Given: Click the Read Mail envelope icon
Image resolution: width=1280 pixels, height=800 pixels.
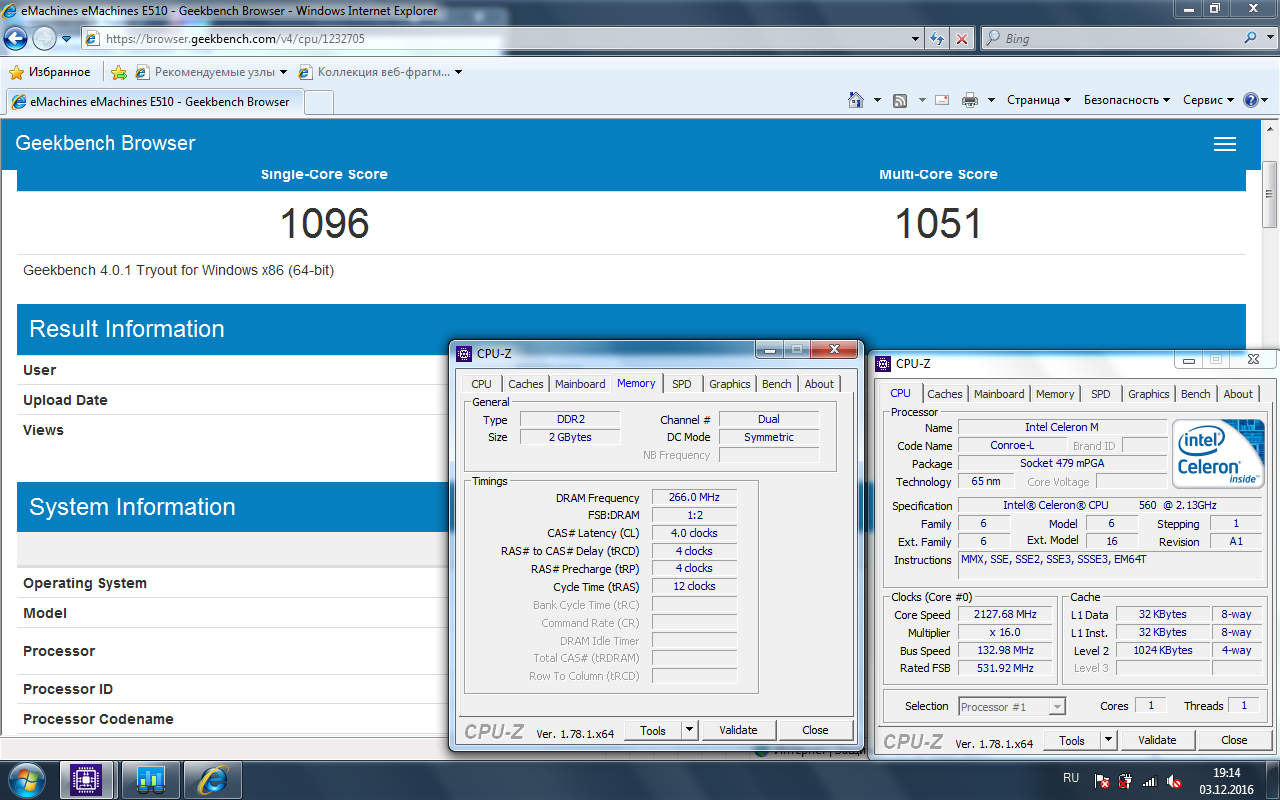Looking at the screenshot, I should pos(942,100).
